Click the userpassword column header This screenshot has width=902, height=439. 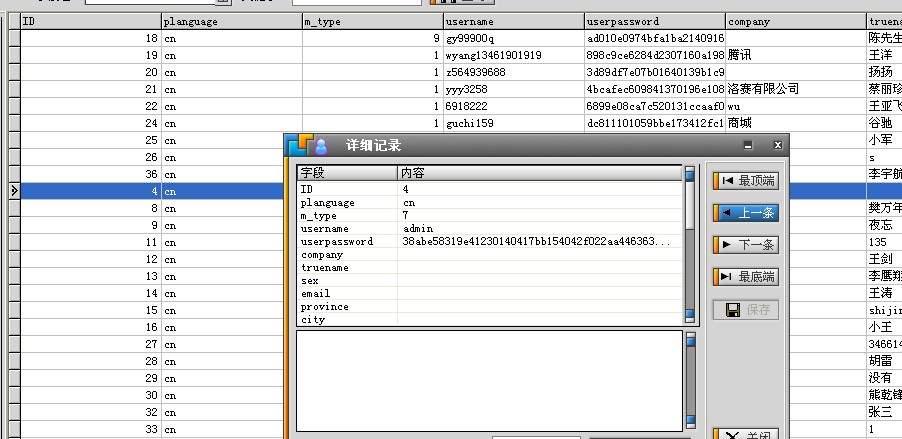point(654,21)
